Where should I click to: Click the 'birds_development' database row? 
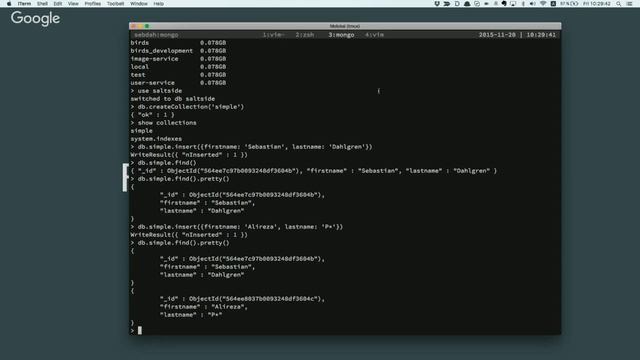(x=178, y=51)
